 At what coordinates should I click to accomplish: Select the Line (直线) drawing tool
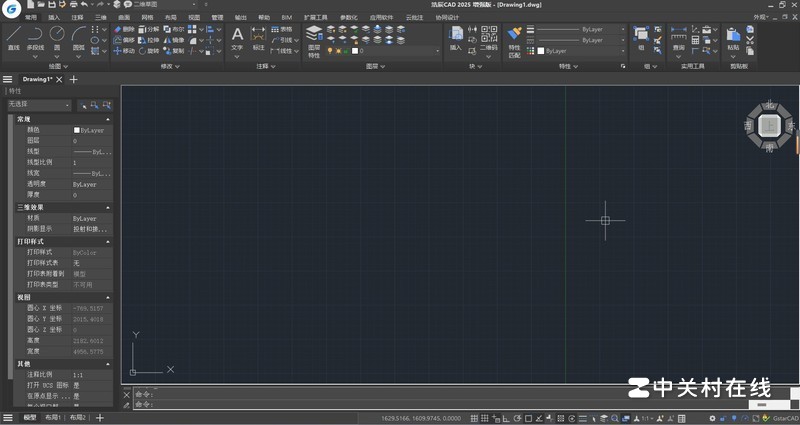tap(13, 38)
